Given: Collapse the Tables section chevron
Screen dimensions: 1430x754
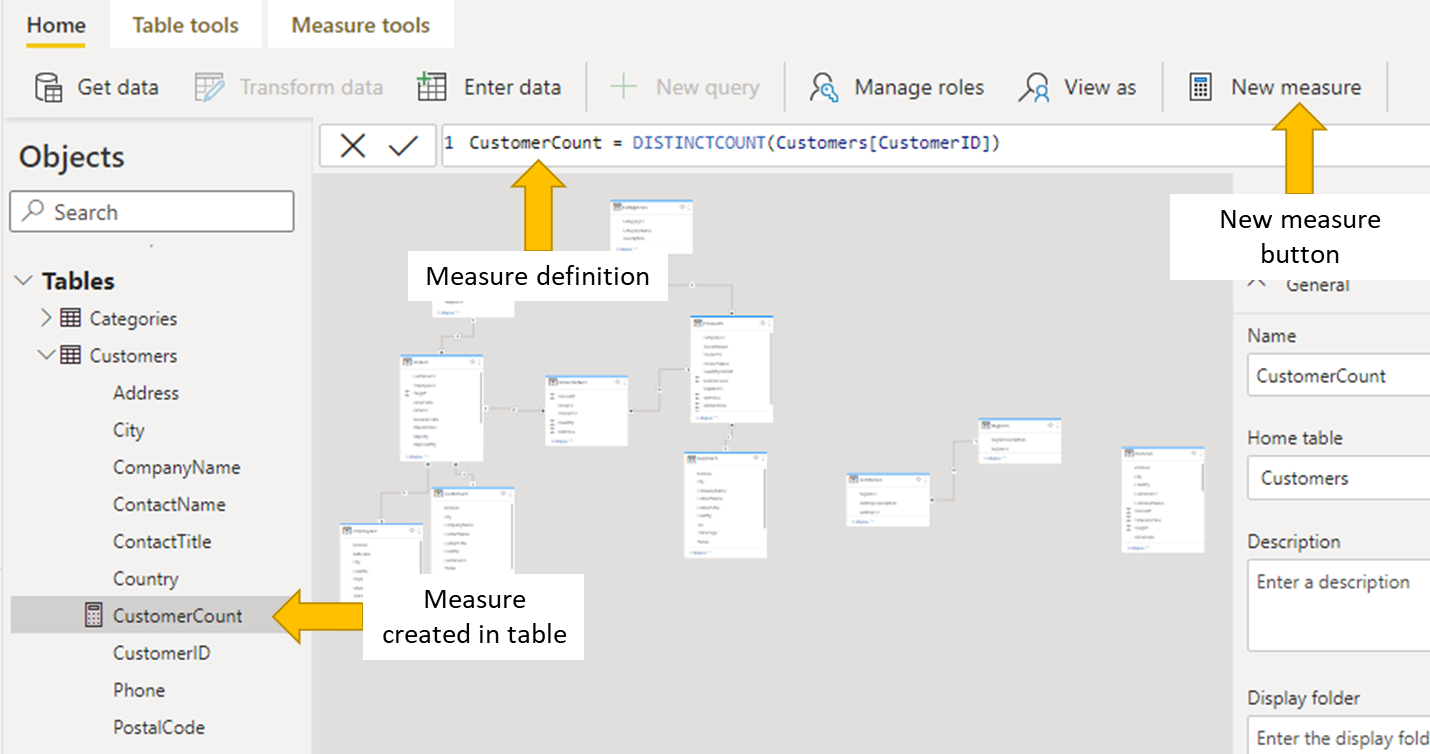Looking at the screenshot, I should pyautogui.click(x=23, y=281).
